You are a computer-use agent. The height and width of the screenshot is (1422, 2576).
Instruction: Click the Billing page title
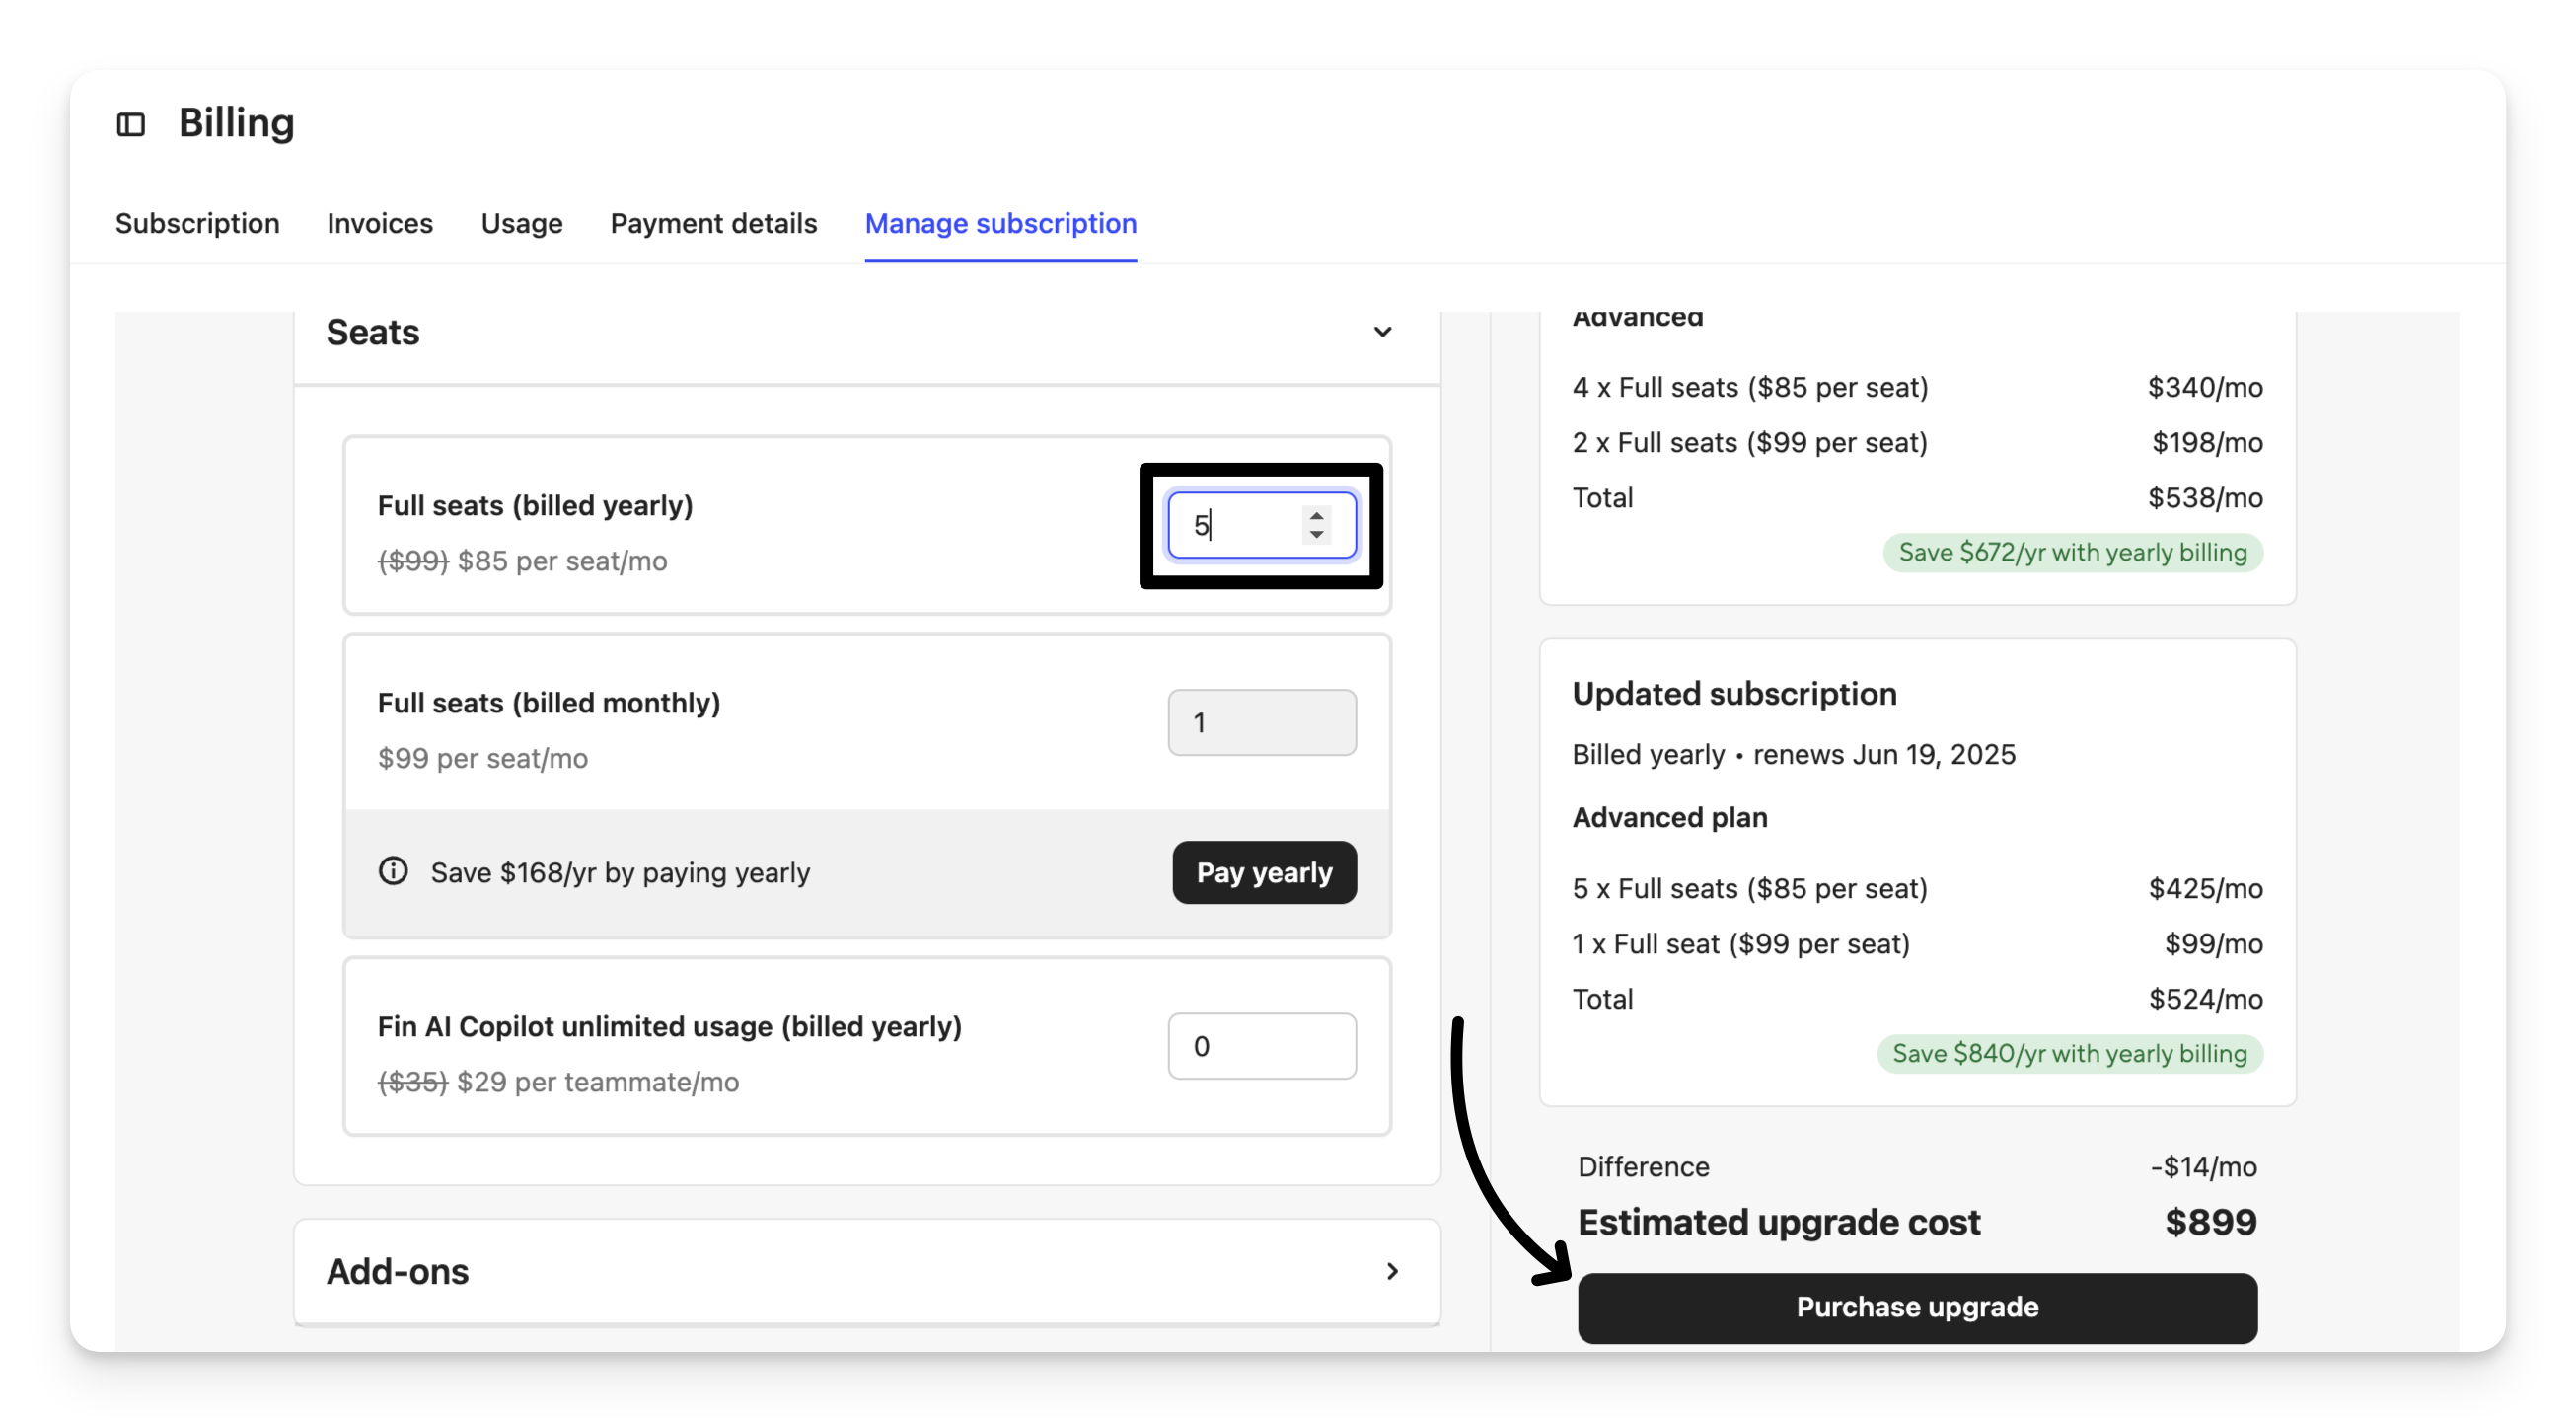click(237, 123)
